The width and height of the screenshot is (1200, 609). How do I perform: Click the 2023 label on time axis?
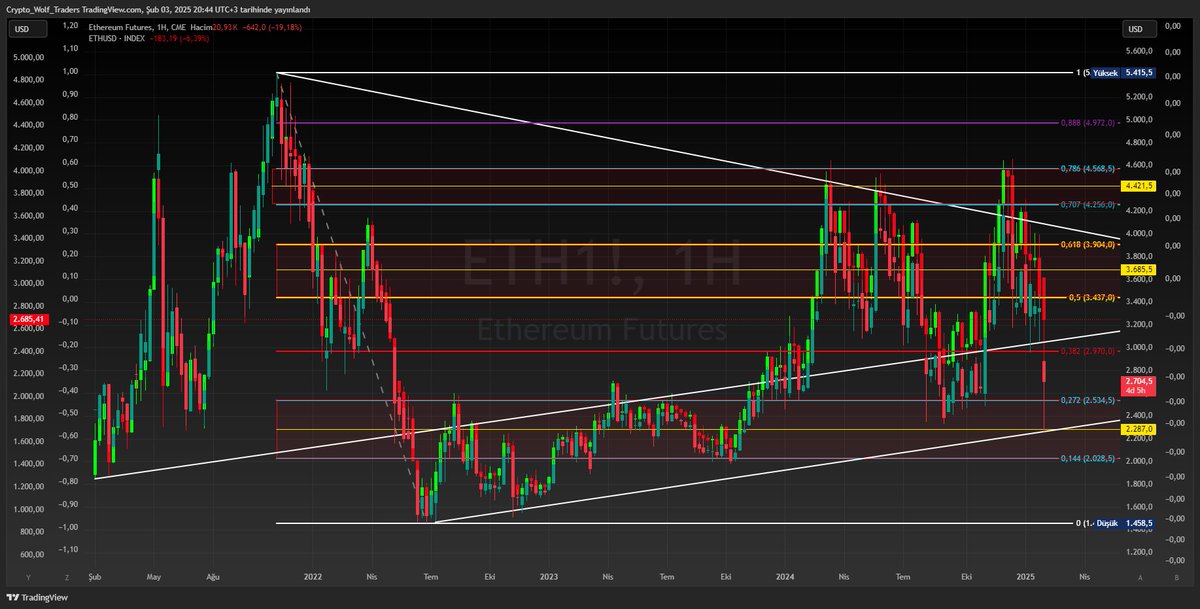click(x=549, y=577)
